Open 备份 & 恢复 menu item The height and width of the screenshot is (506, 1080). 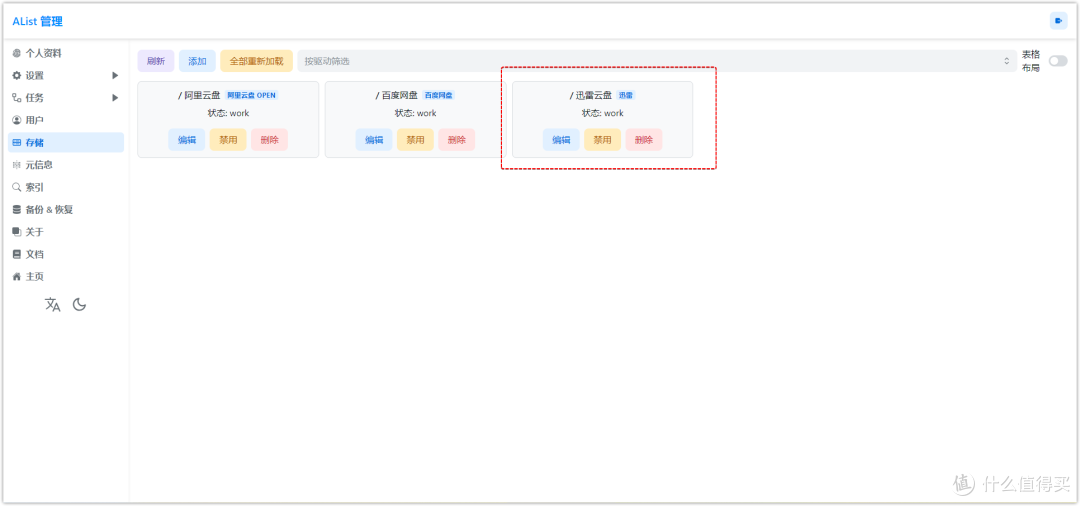pos(66,209)
